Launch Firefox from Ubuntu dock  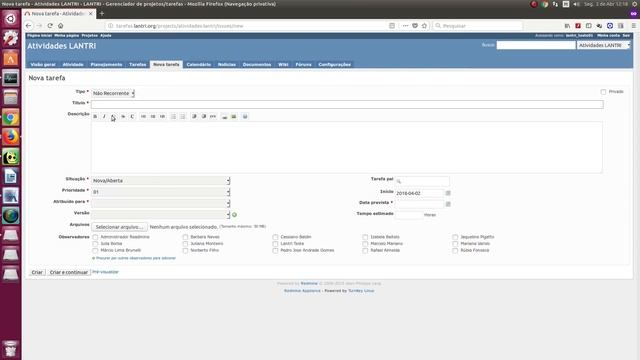click(11, 137)
